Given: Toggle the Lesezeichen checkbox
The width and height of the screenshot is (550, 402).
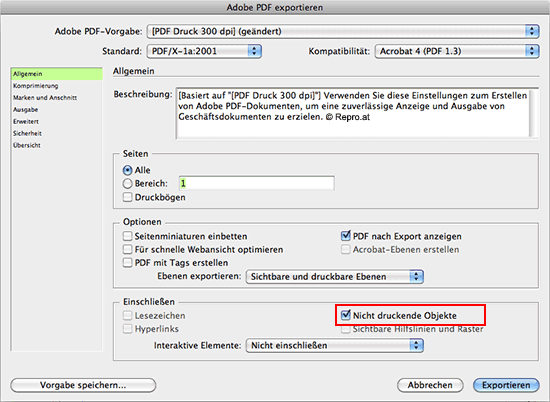Looking at the screenshot, I should tap(127, 315).
